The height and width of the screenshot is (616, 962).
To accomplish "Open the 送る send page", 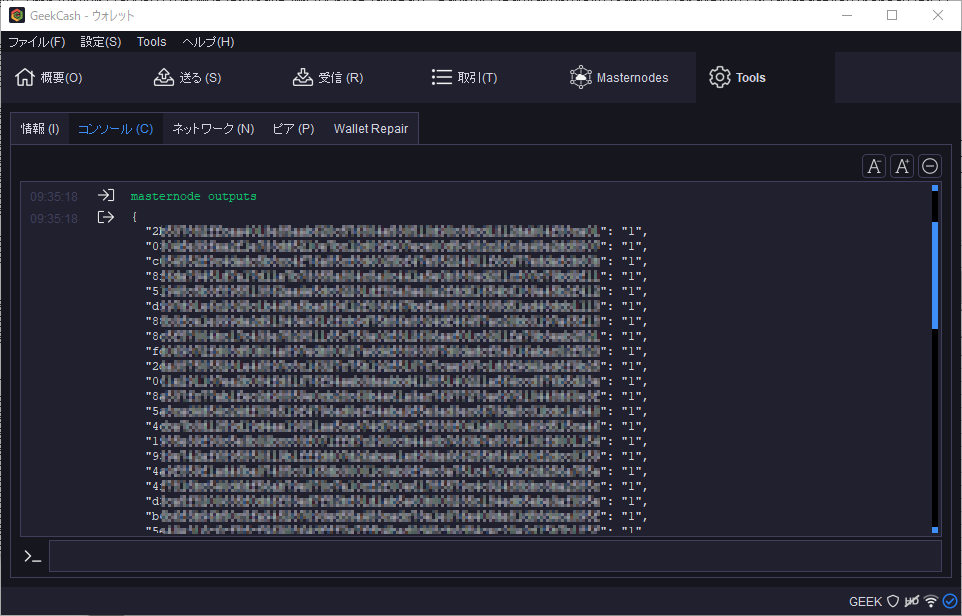I will (187, 78).
